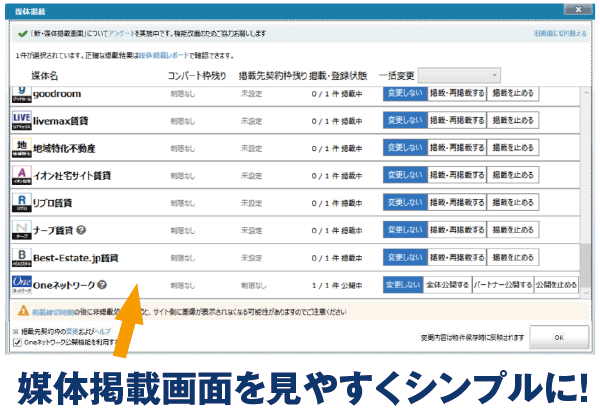Select 掲載・再掲載する for 地域特化不動産
This screenshot has height=420, width=600.
coord(457,148)
